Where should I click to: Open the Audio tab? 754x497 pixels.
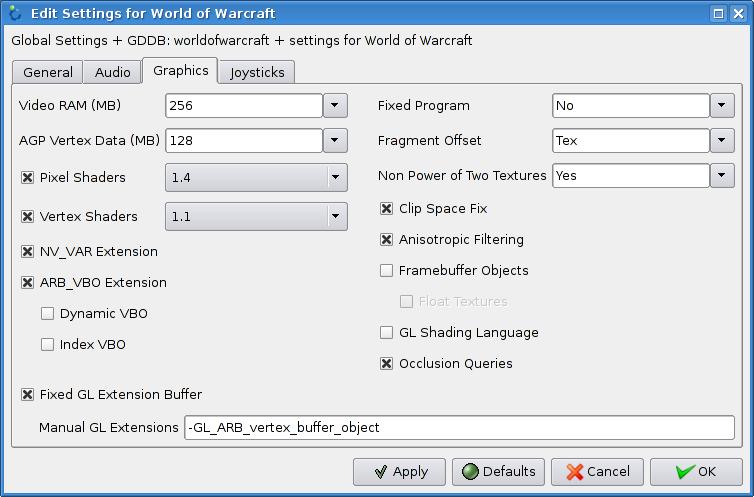(x=113, y=72)
